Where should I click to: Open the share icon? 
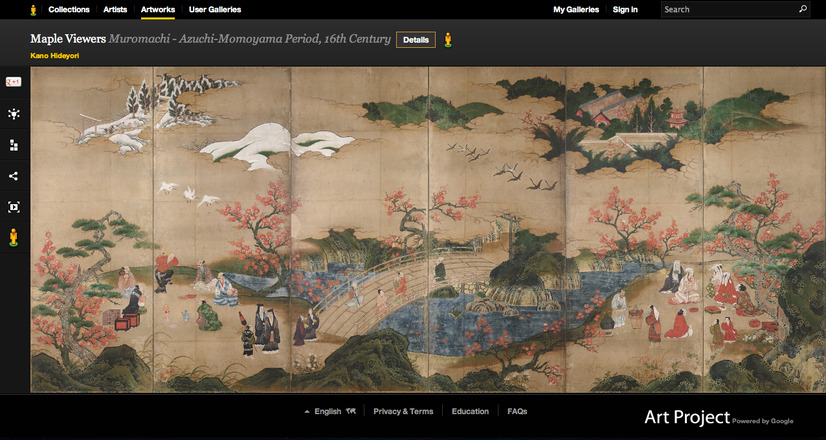(x=14, y=176)
